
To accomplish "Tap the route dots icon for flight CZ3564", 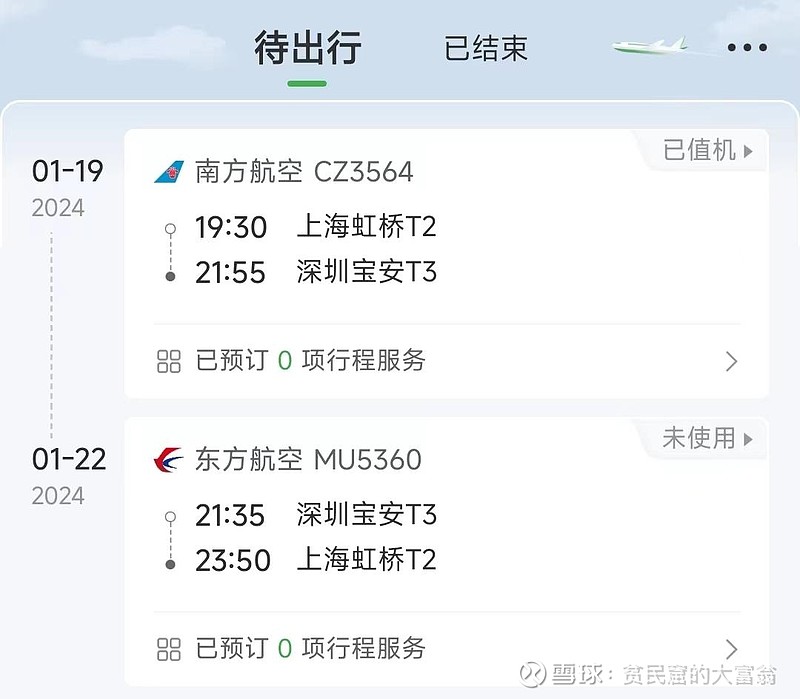I will (170, 252).
